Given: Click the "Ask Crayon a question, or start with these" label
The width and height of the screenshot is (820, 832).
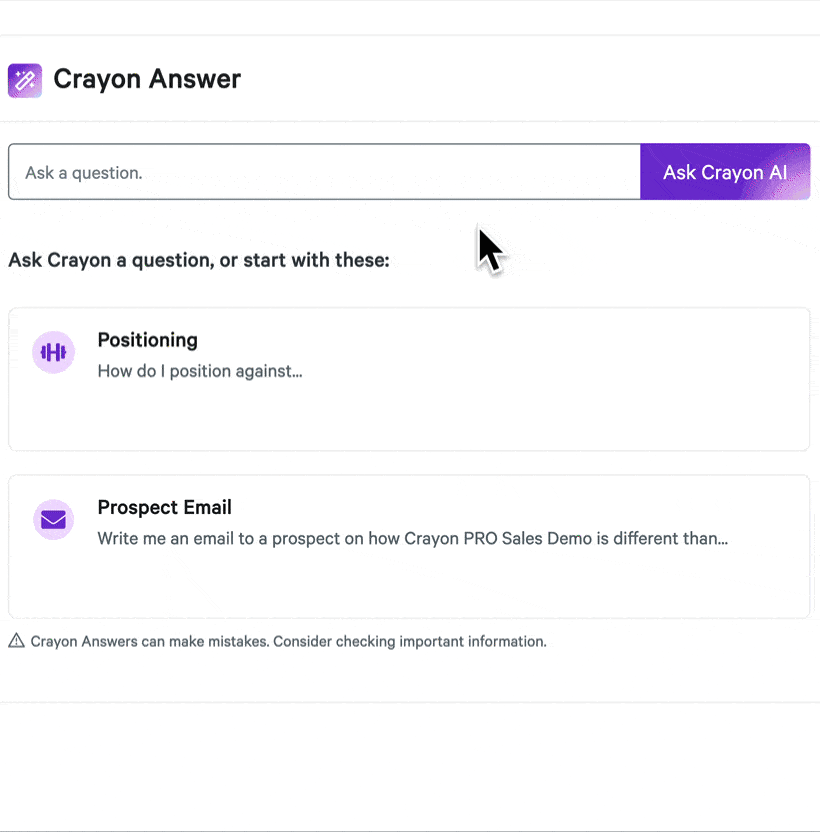Looking at the screenshot, I should point(198,260).
